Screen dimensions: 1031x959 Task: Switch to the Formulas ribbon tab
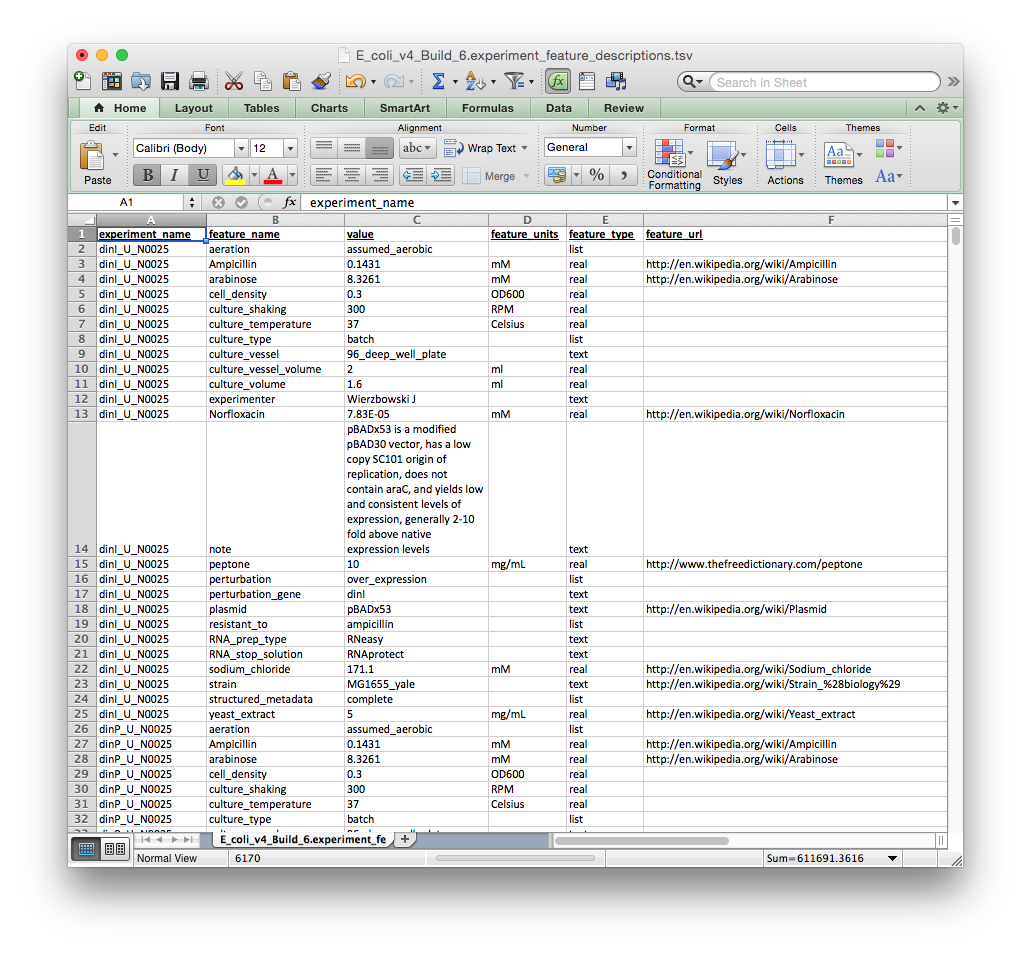[487, 107]
